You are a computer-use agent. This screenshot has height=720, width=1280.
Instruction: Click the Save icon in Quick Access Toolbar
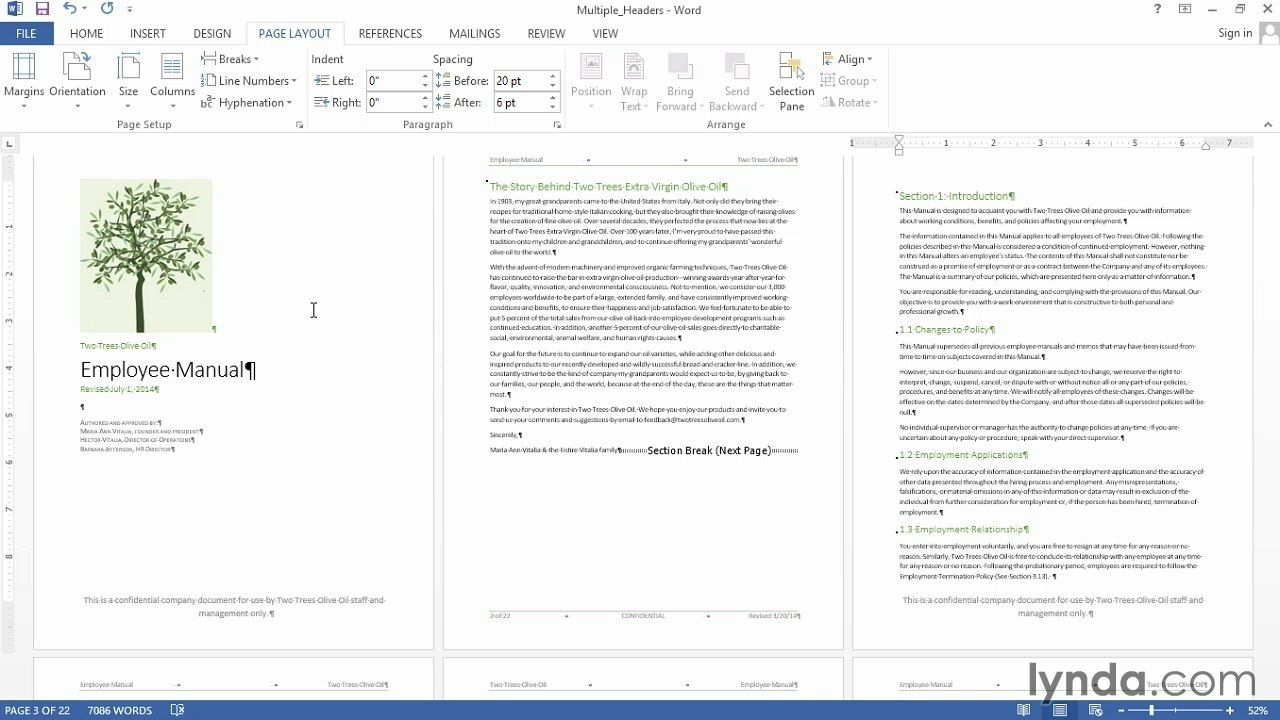coord(42,9)
